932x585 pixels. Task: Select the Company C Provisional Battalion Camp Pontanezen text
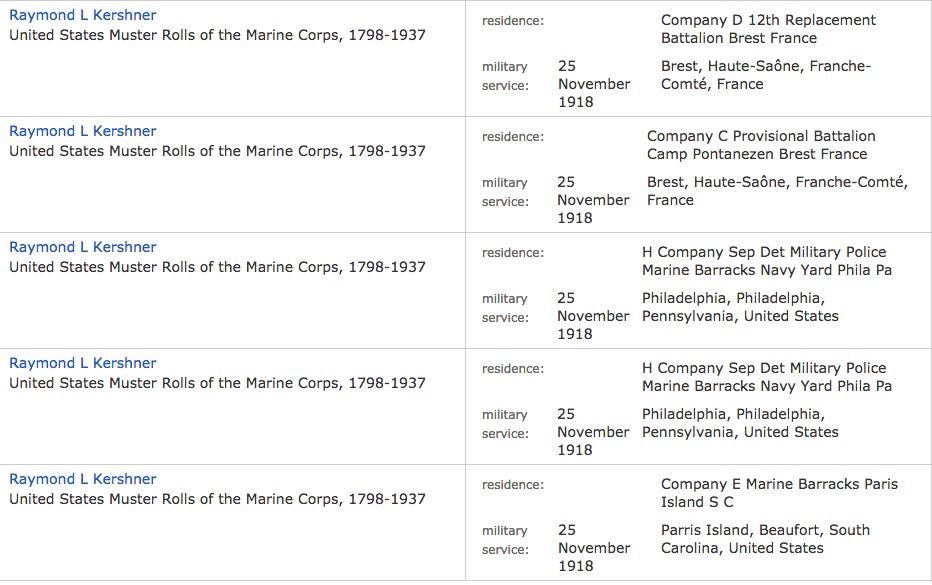(x=761, y=145)
